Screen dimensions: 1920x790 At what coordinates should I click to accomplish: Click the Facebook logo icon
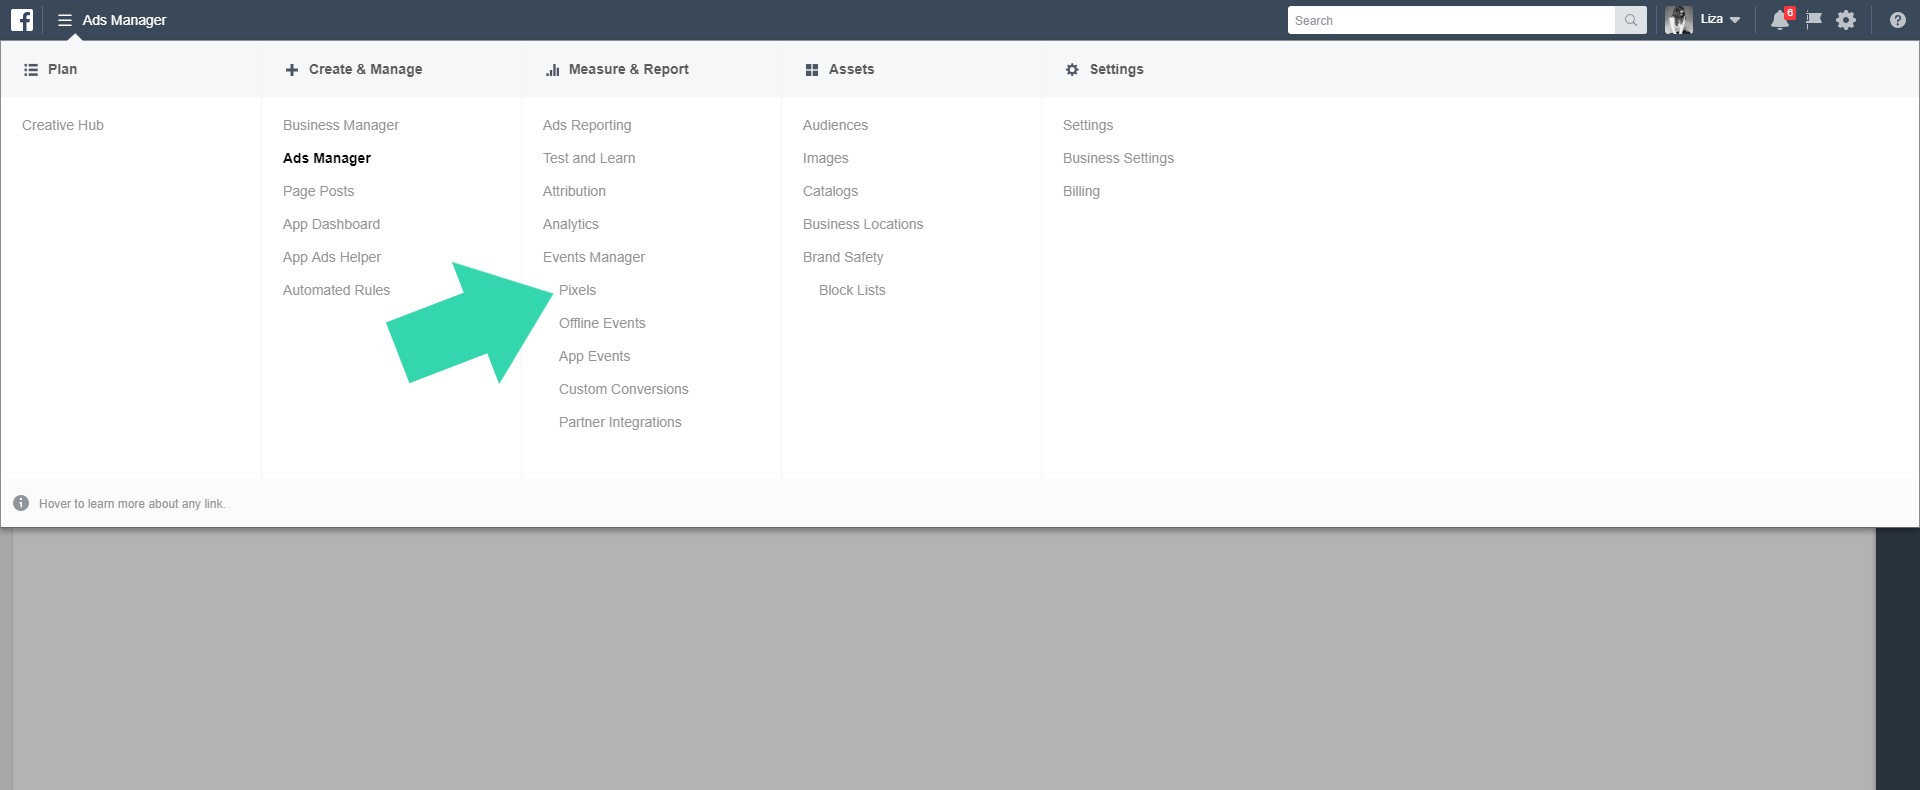click(22, 20)
